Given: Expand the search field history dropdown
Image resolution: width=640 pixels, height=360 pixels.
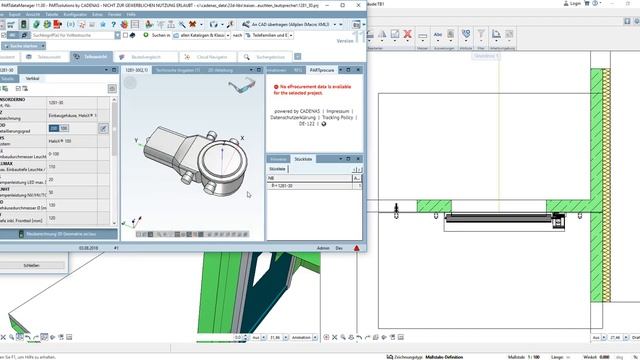Looking at the screenshot, I should (118, 36).
